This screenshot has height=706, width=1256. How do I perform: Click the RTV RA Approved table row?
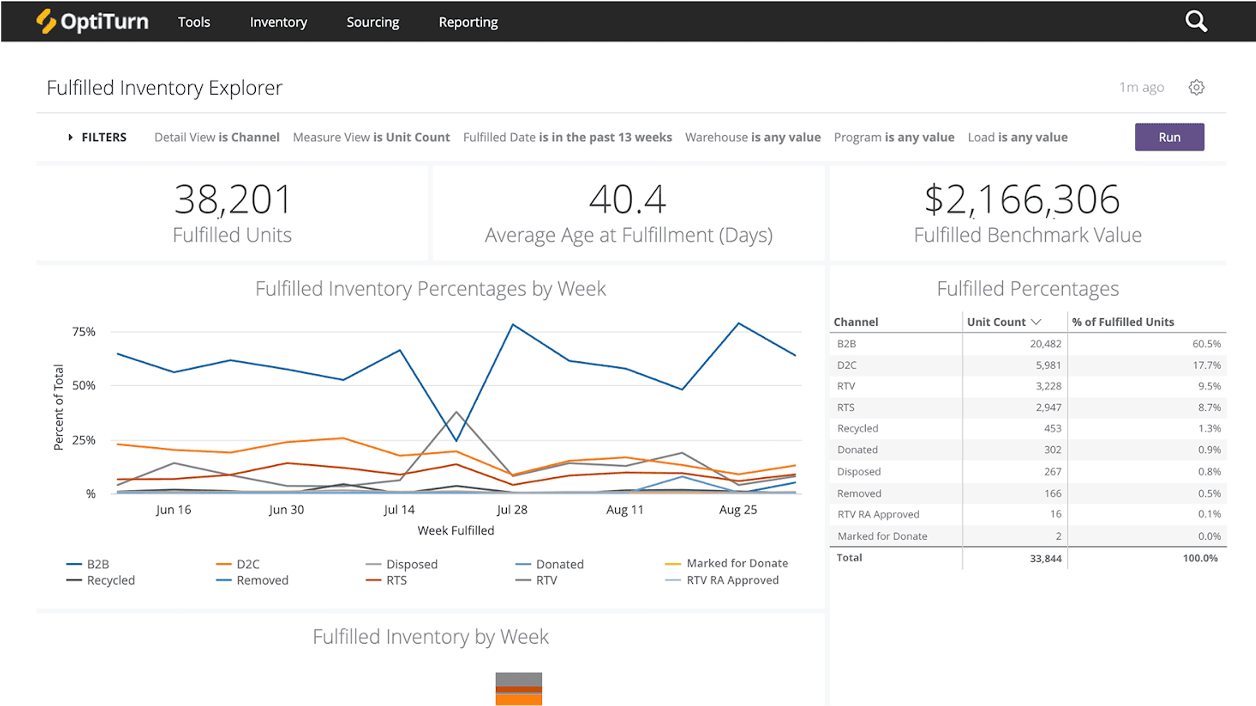coord(1028,514)
